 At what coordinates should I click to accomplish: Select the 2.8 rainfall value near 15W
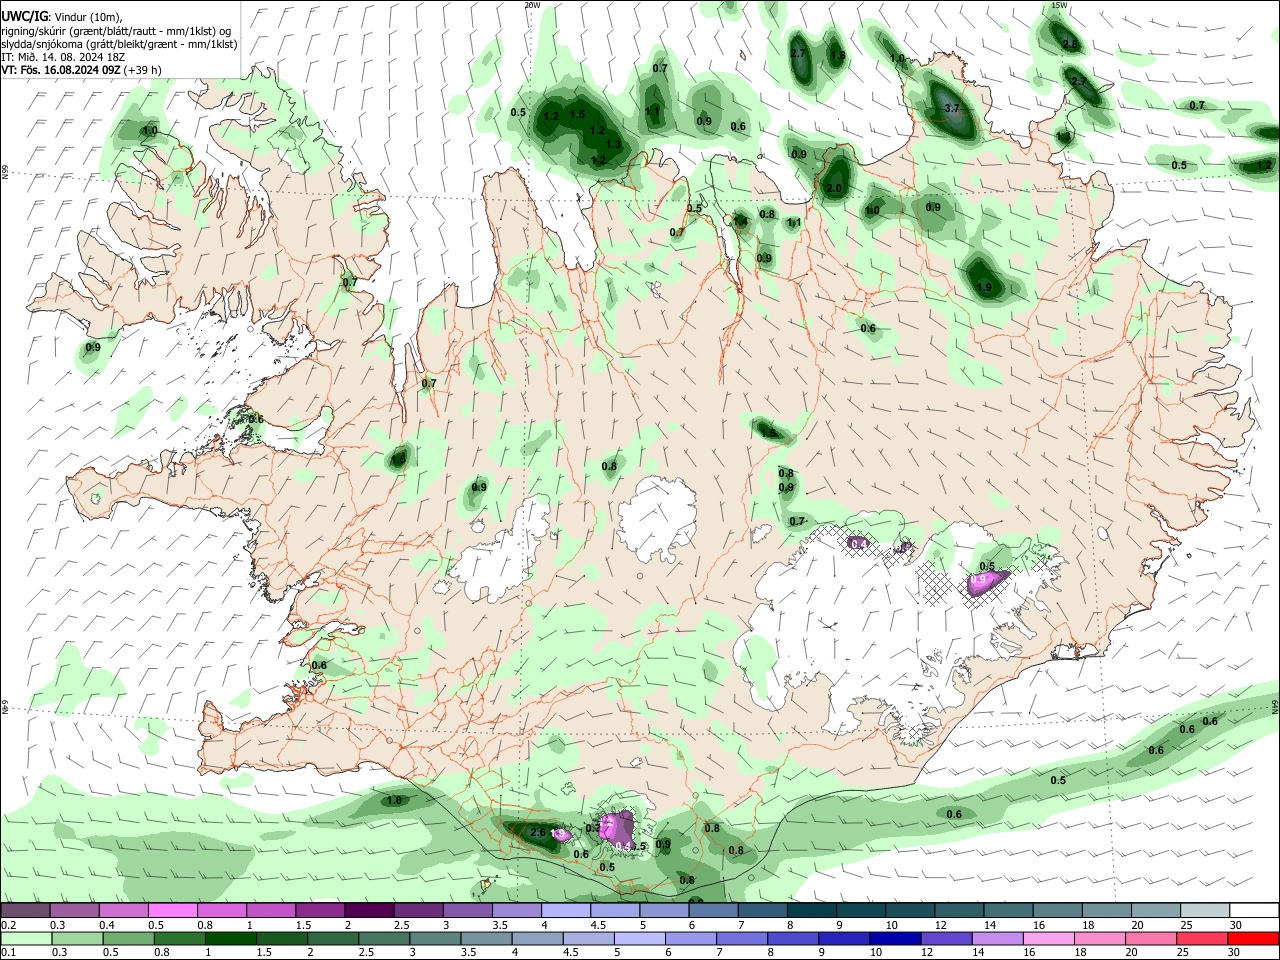click(x=1070, y=44)
